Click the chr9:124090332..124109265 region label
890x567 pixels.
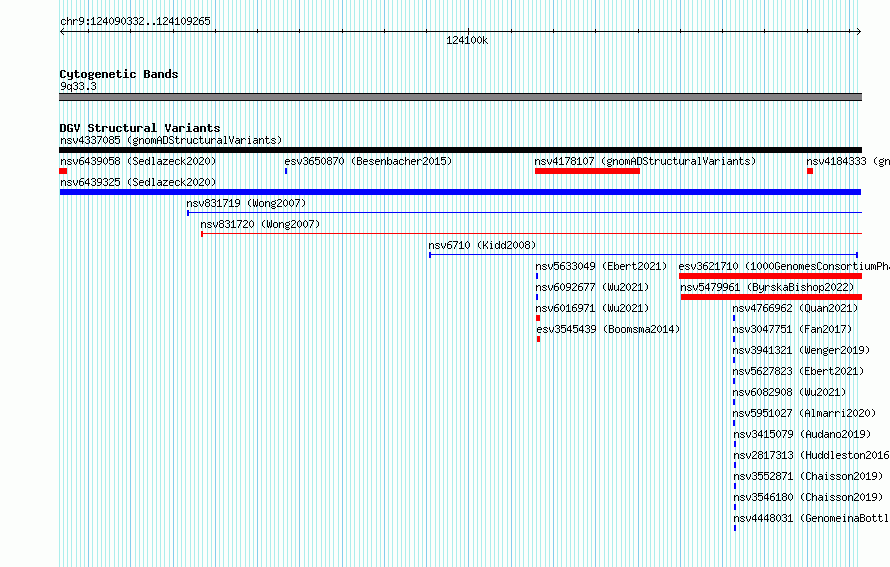pos(135,22)
